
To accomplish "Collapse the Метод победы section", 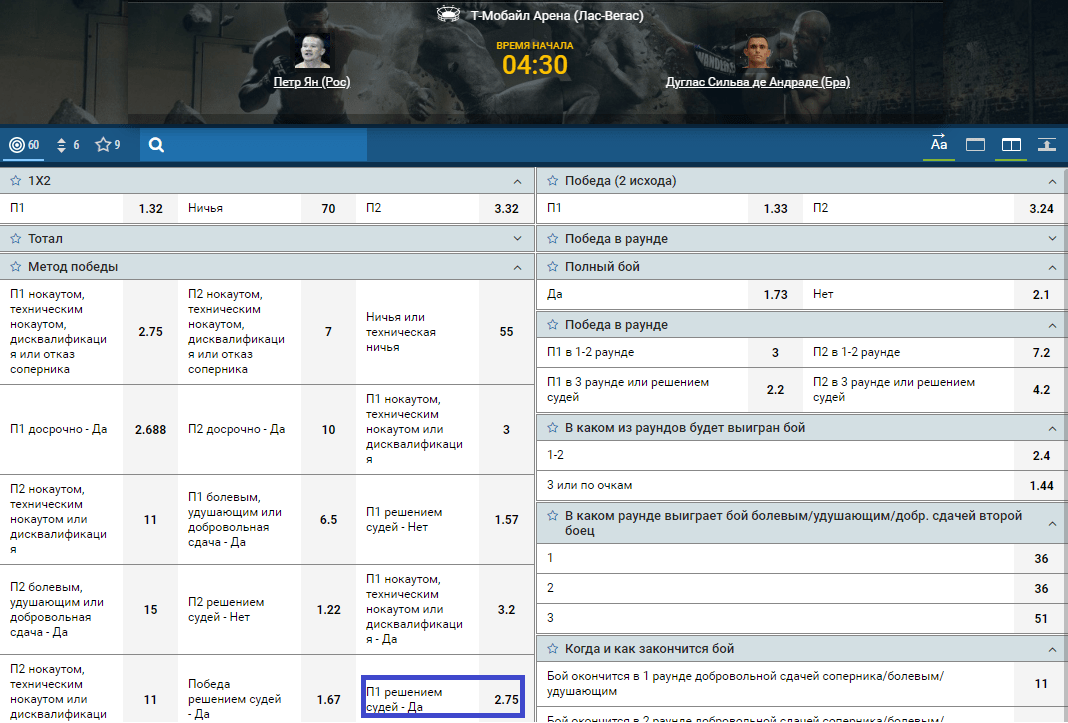I will click(518, 267).
